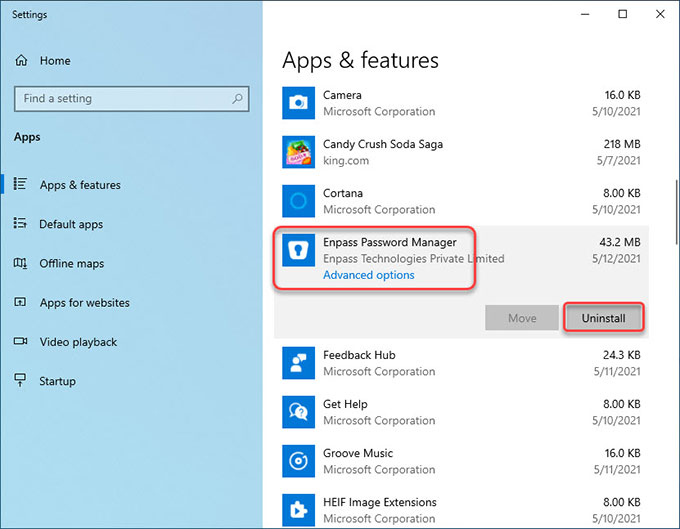Click the Feedback Hub app icon
Screen dimensions: 680x529
tap(298, 363)
